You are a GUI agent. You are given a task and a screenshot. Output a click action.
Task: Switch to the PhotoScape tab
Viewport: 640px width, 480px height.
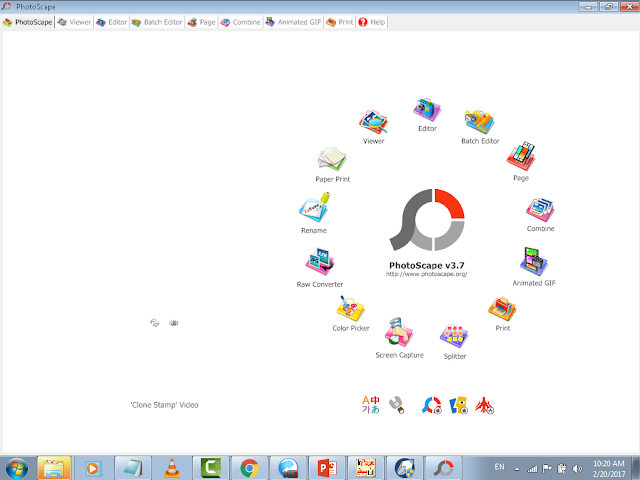tap(28, 22)
